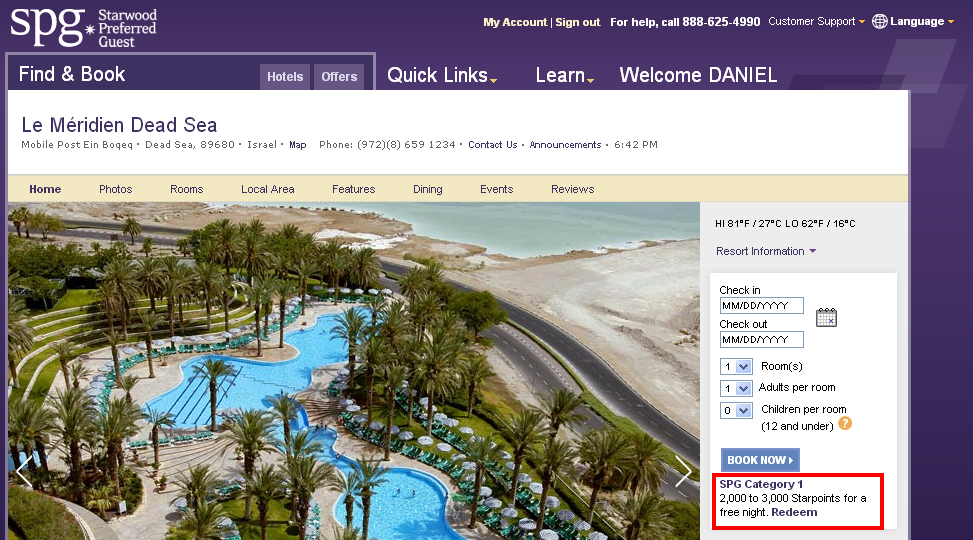973x540 pixels.
Task: Expand the Customer Support menu
Action: tap(816, 21)
